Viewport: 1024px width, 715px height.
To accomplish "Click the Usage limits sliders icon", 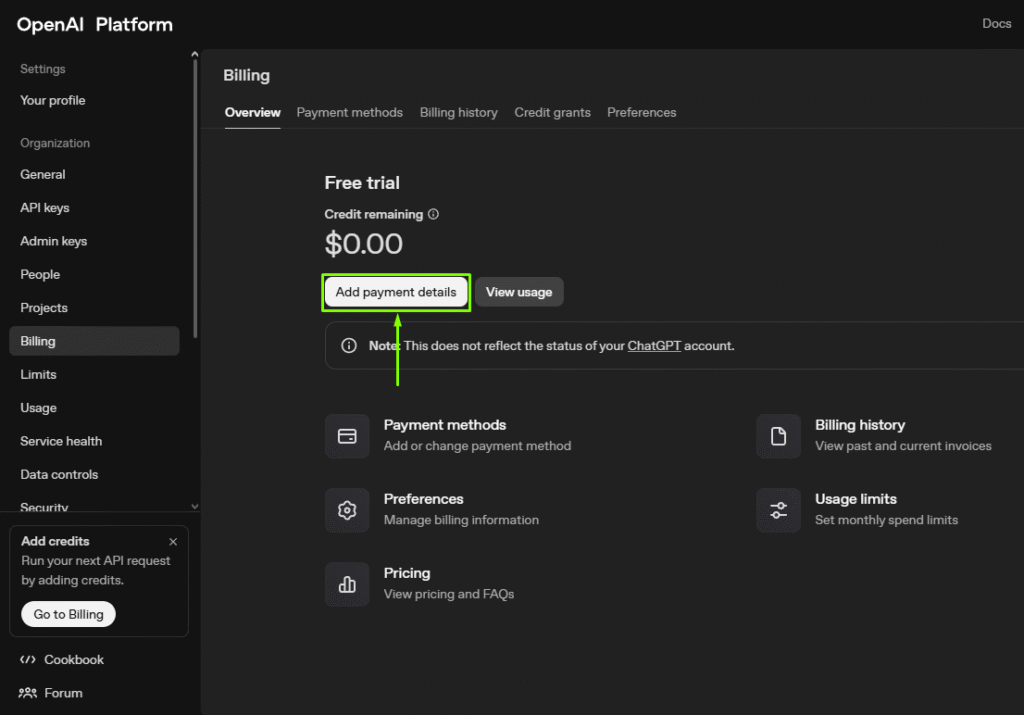I will [x=778, y=510].
